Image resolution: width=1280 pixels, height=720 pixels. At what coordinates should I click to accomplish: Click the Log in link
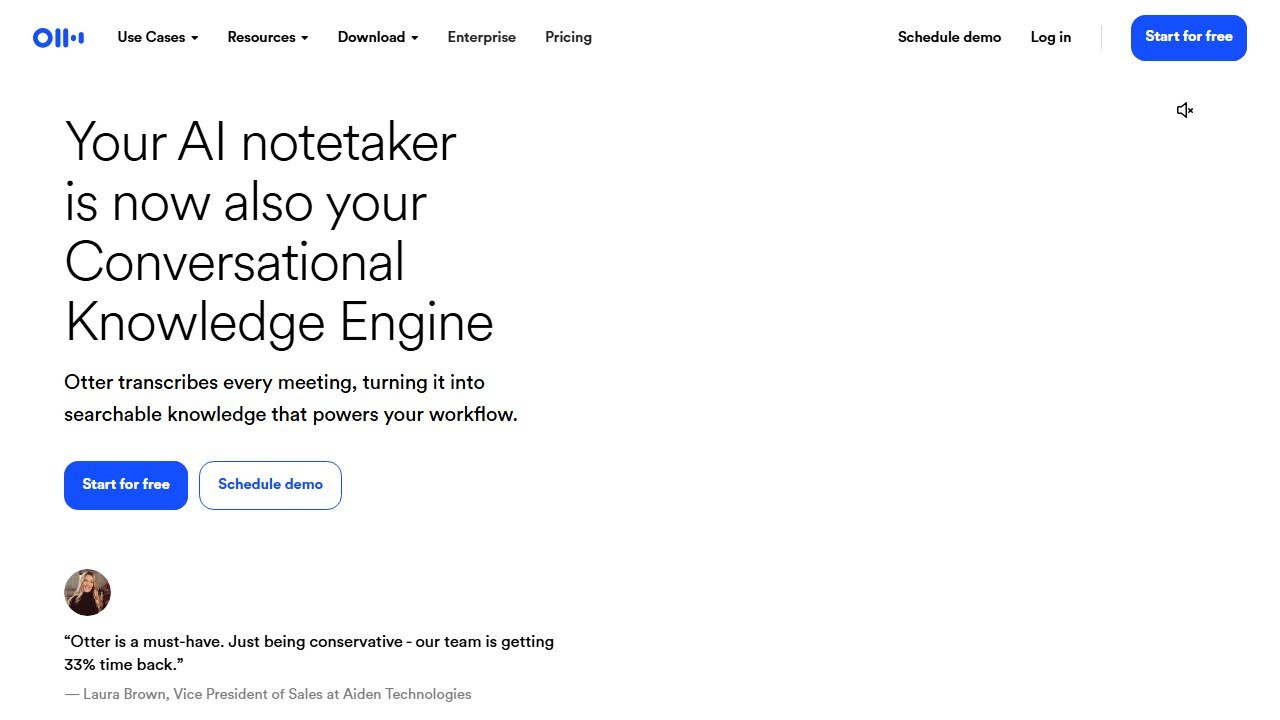1051,37
